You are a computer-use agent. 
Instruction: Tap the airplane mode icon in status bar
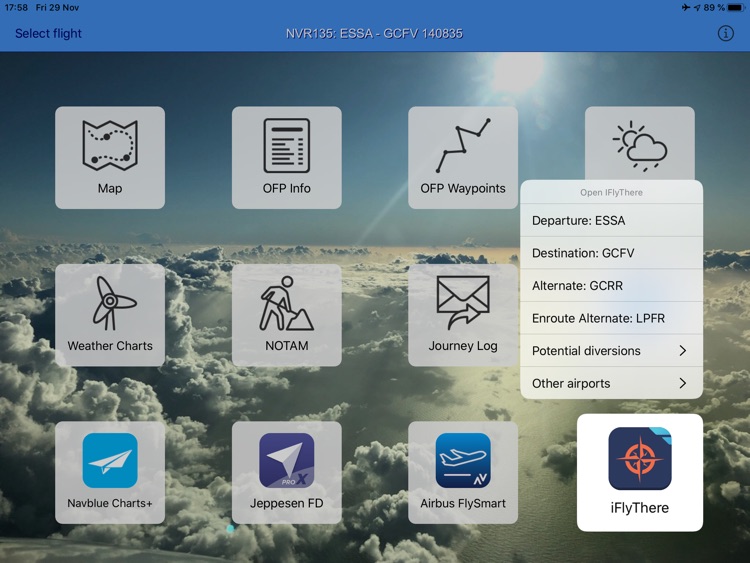[x=686, y=8]
